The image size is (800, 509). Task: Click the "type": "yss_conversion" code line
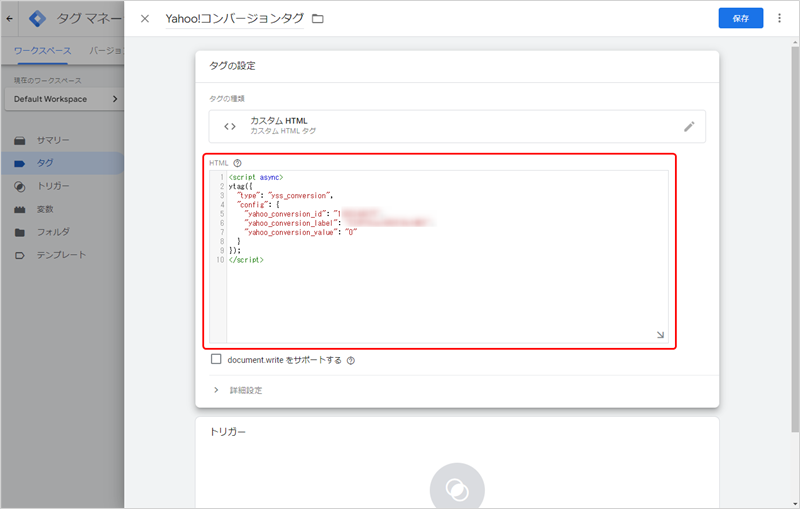[x=285, y=196]
